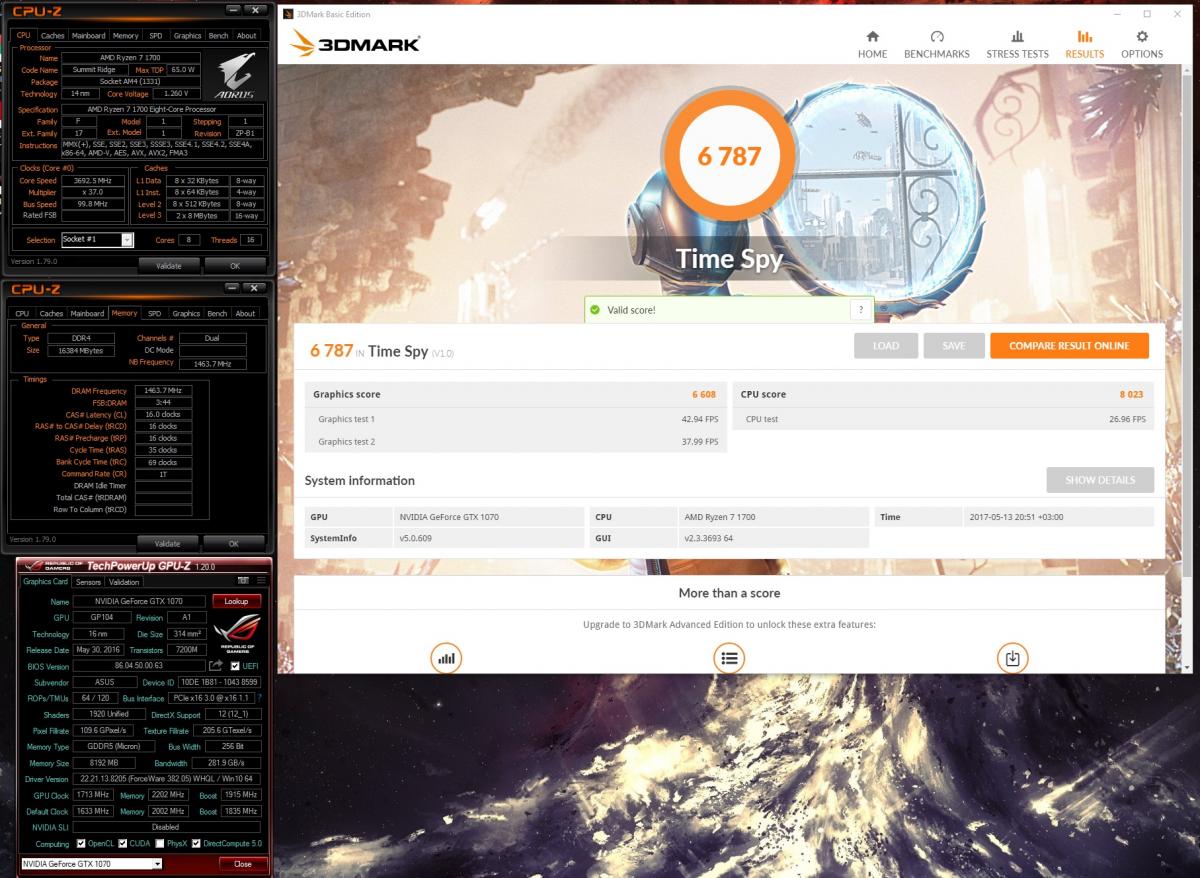Switch to Validation tab in GPU-Z
This screenshot has width=1200, height=878.
tap(124, 582)
